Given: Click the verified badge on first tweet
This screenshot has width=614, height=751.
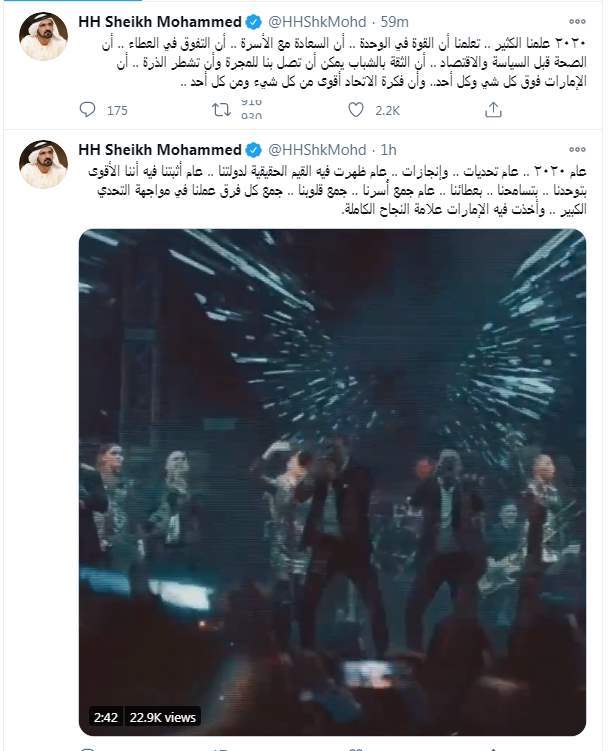Looking at the screenshot, I should coord(253,22).
